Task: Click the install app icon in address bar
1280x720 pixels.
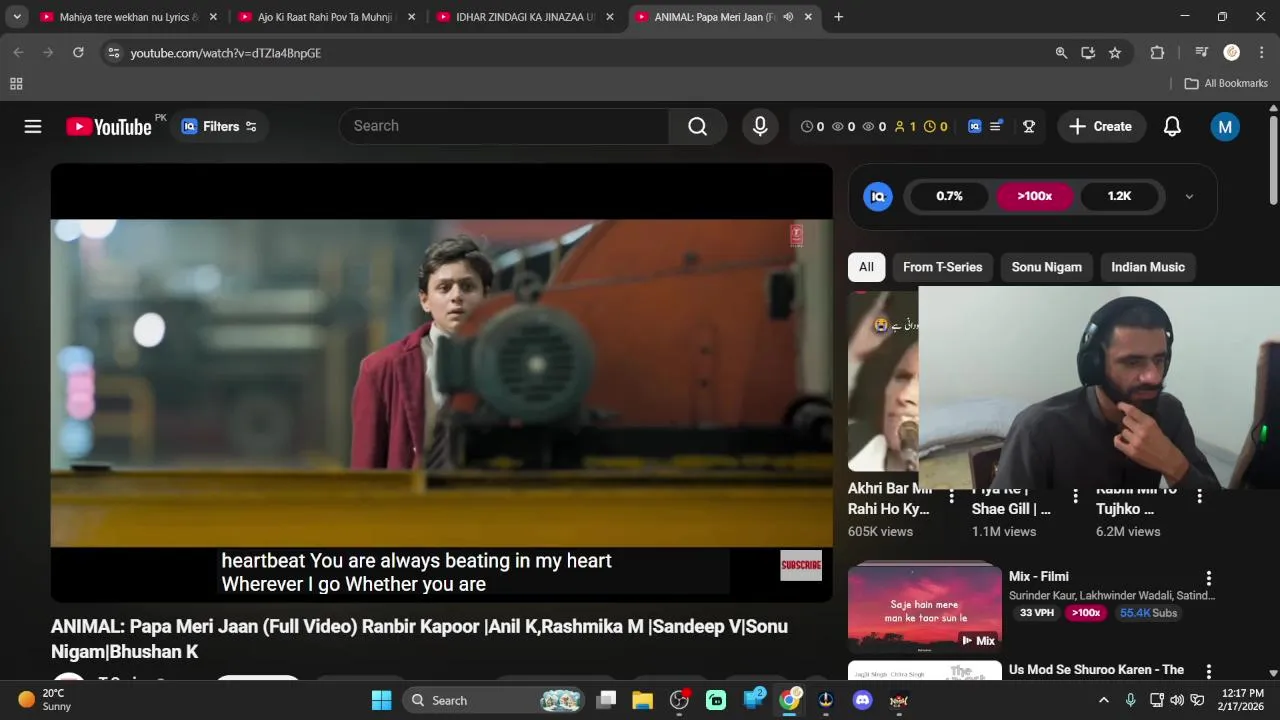Action: 1088,53
